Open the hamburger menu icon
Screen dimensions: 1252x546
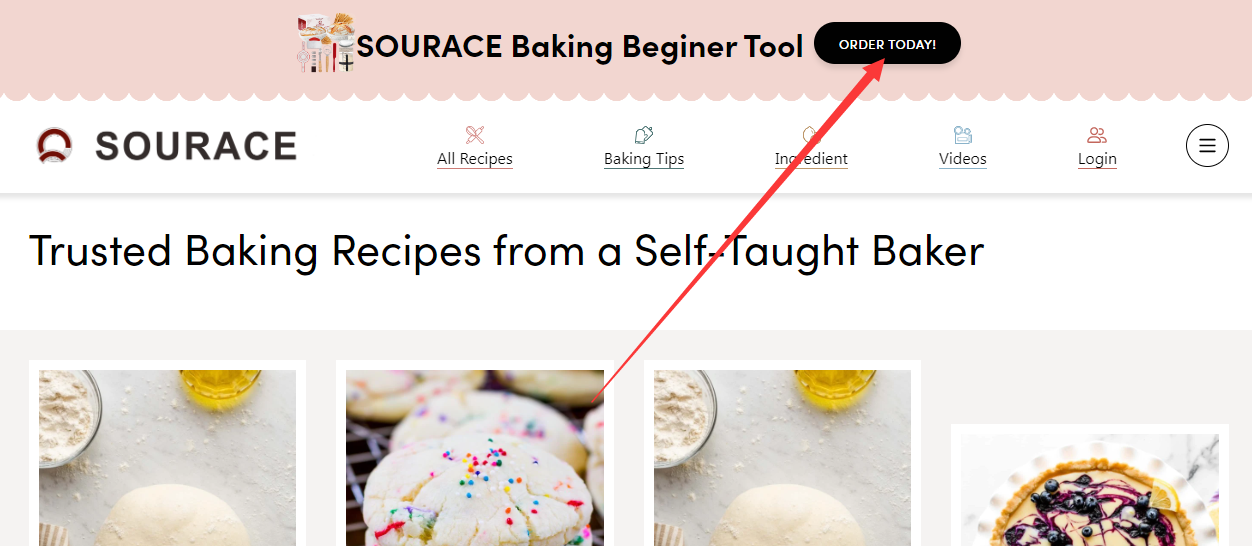tap(1207, 145)
